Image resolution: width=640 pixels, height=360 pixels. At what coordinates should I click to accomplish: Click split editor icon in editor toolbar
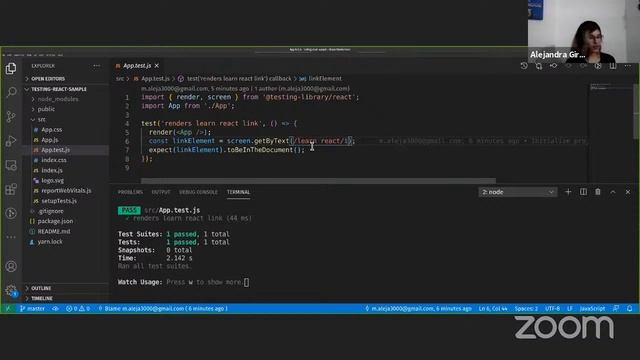613,66
